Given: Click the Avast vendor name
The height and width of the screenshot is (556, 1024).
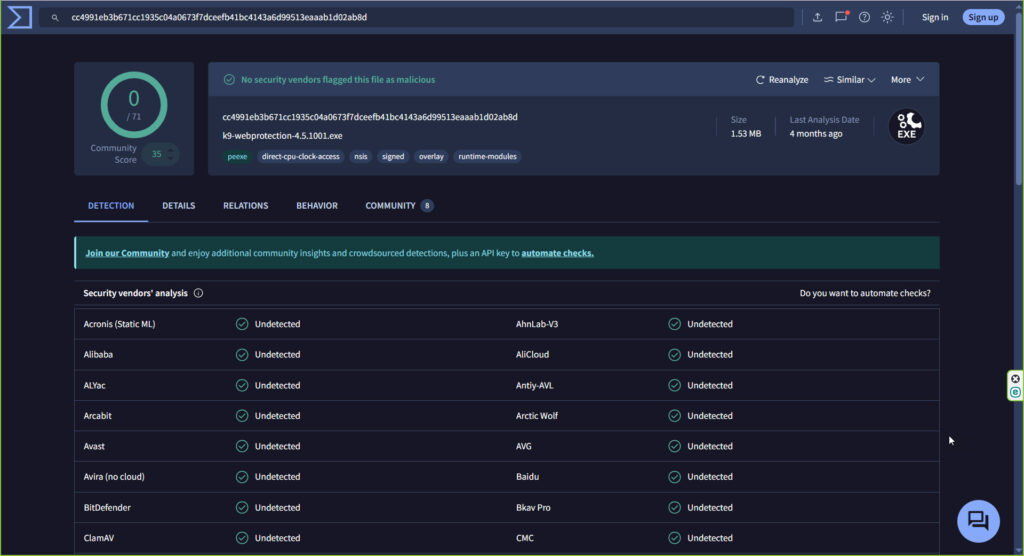Looking at the screenshot, I should 94,447.
